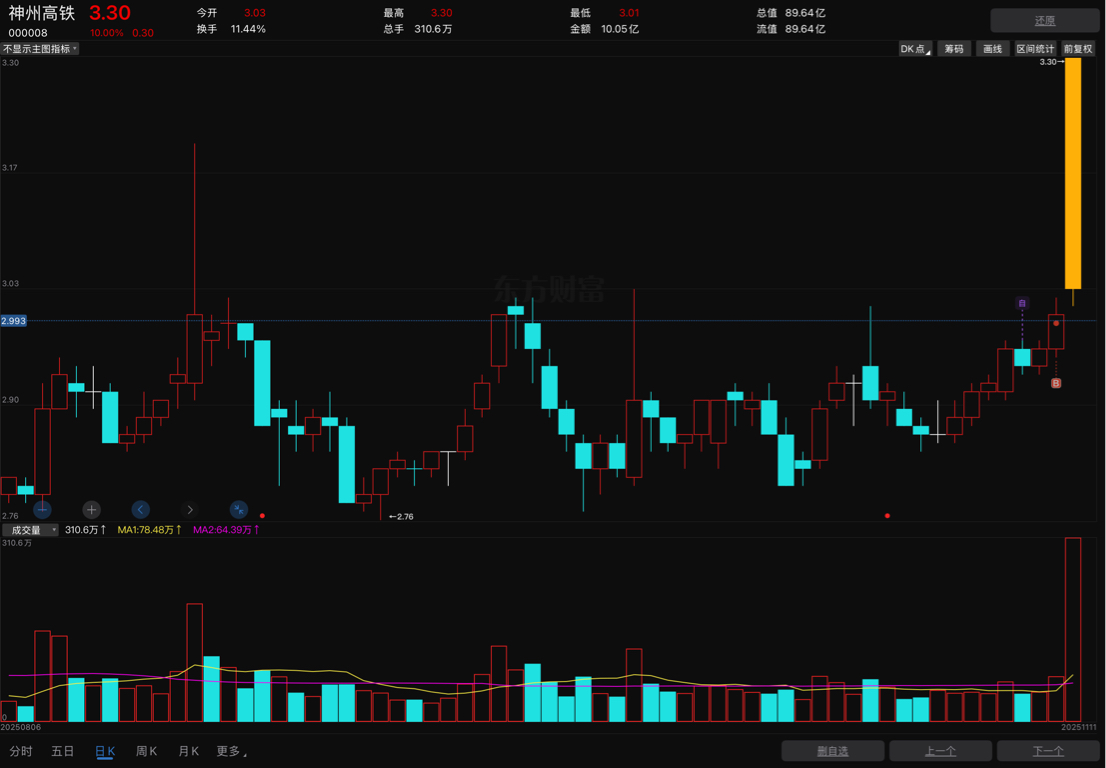
Task: Click the 总值 value 89.64亿
Action: click(805, 13)
